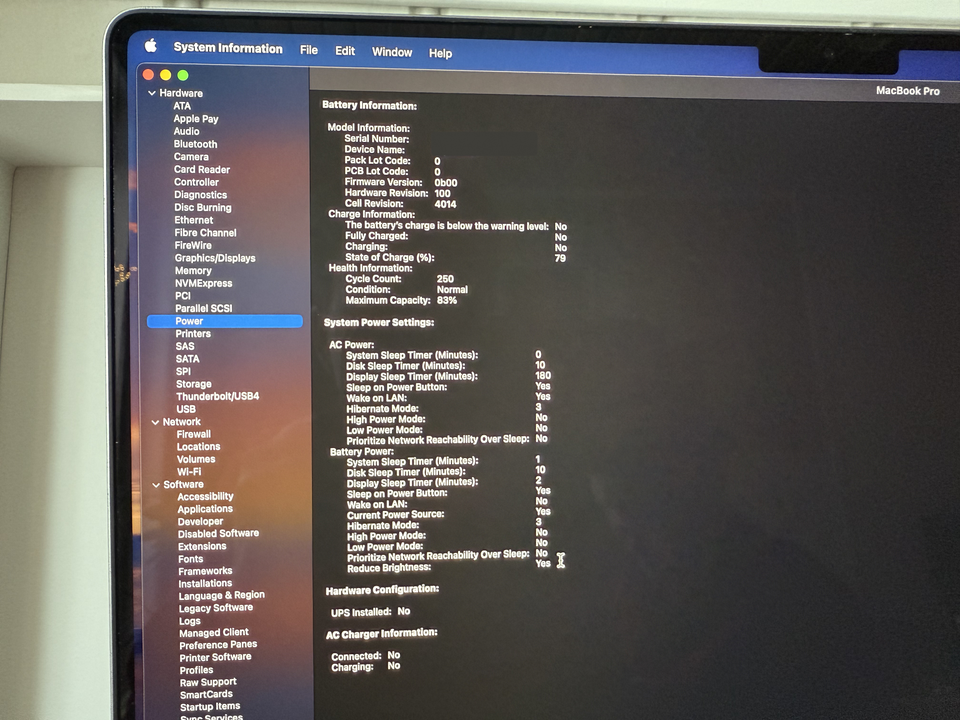Select Printers in the sidebar
The height and width of the screenshot is (720, 960).
click(193, 334)
